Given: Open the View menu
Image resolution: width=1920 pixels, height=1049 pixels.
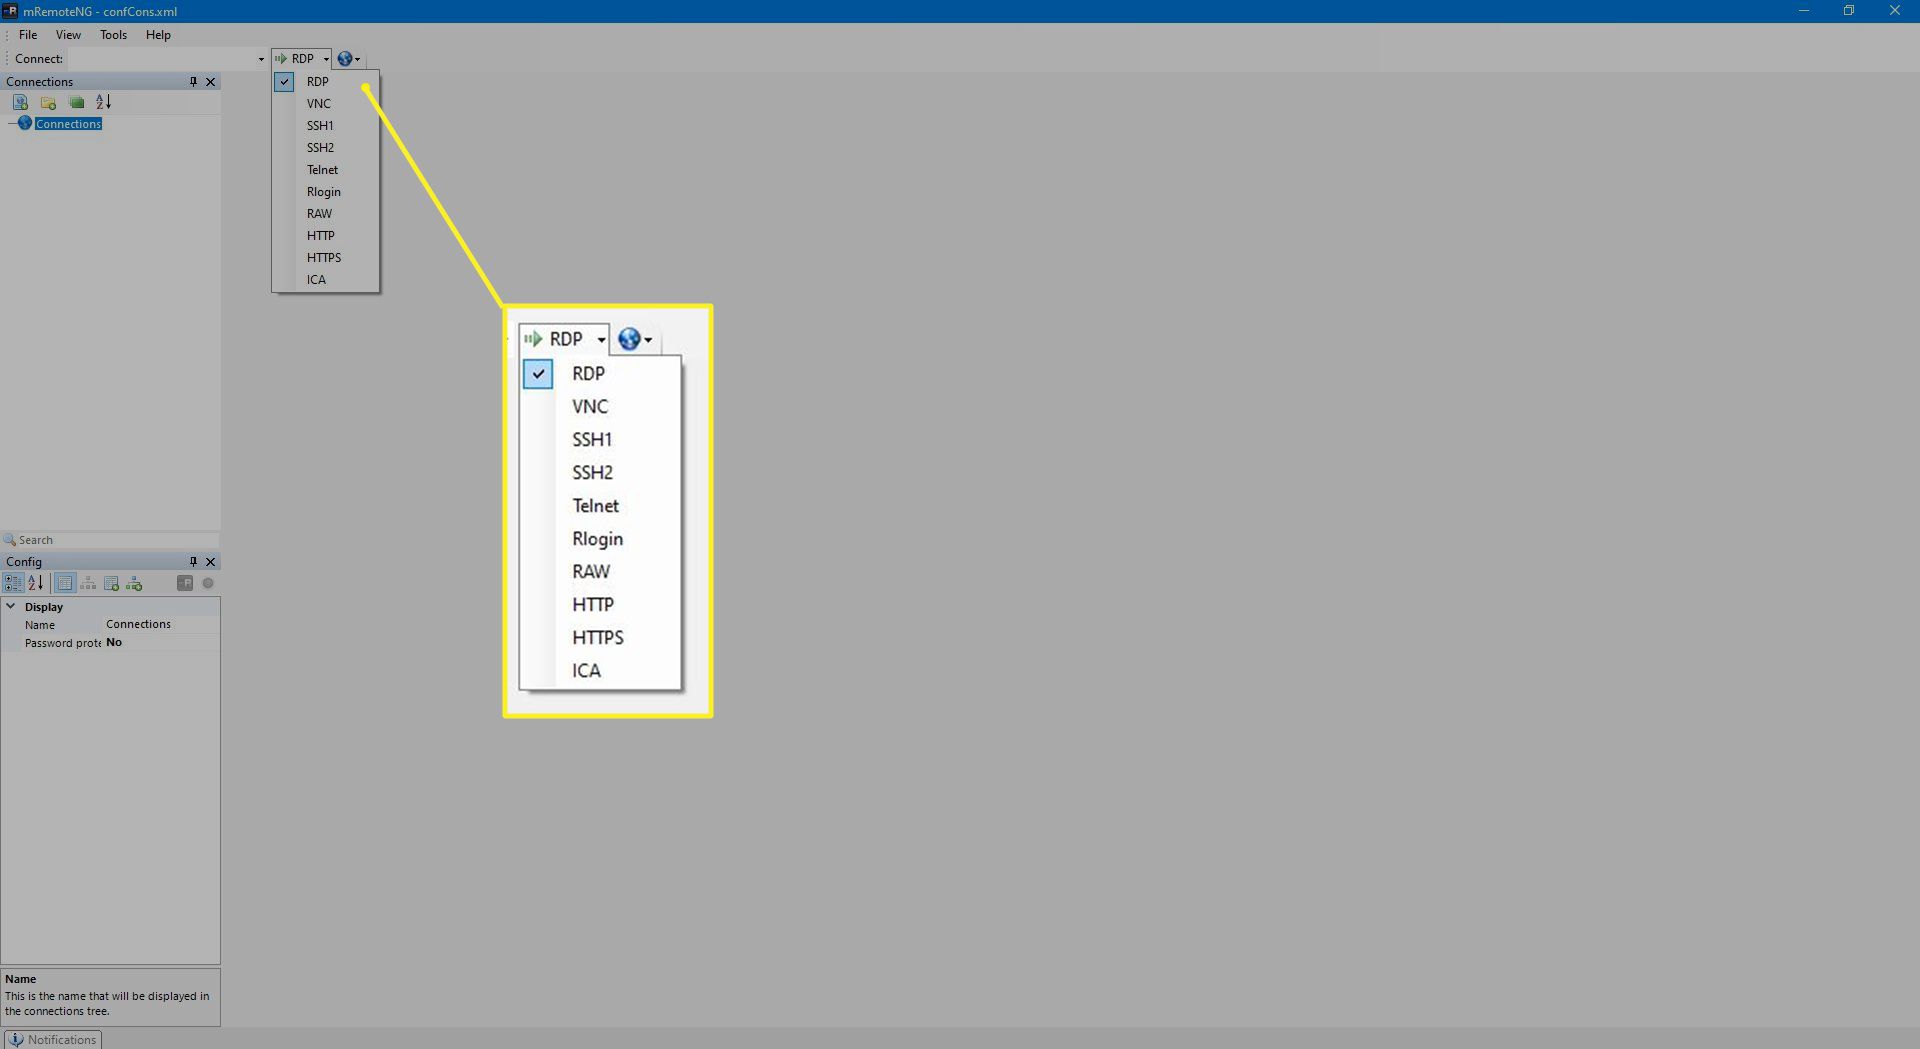Looking at the screenshot, I should point(68,35).
